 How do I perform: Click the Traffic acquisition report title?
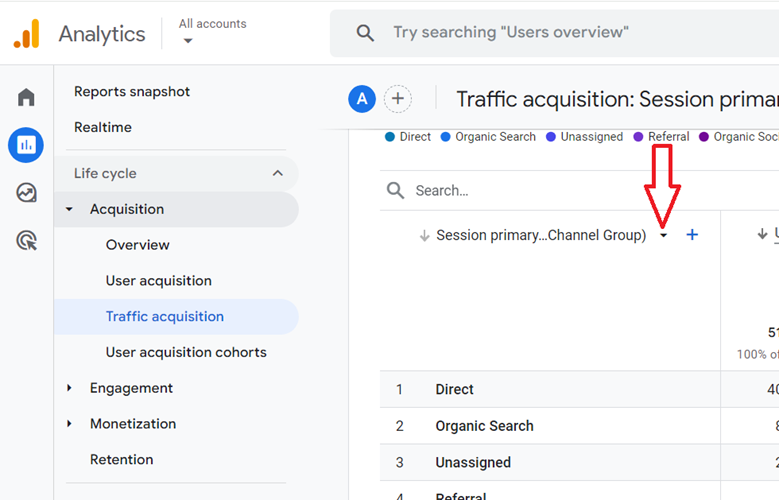(617, 99)
